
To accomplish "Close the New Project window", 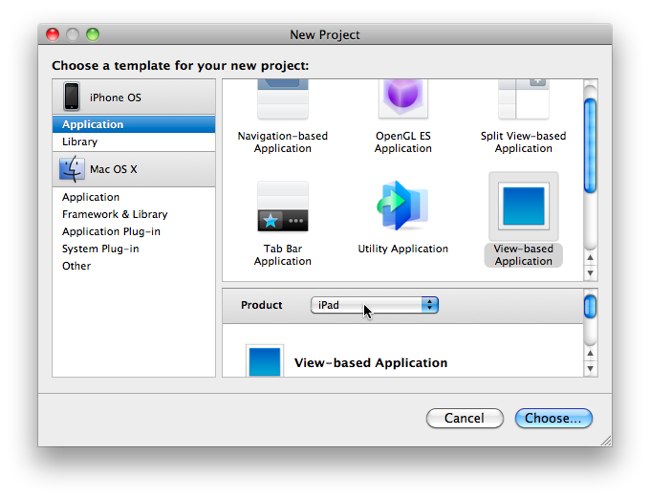I will pos(53,34).
